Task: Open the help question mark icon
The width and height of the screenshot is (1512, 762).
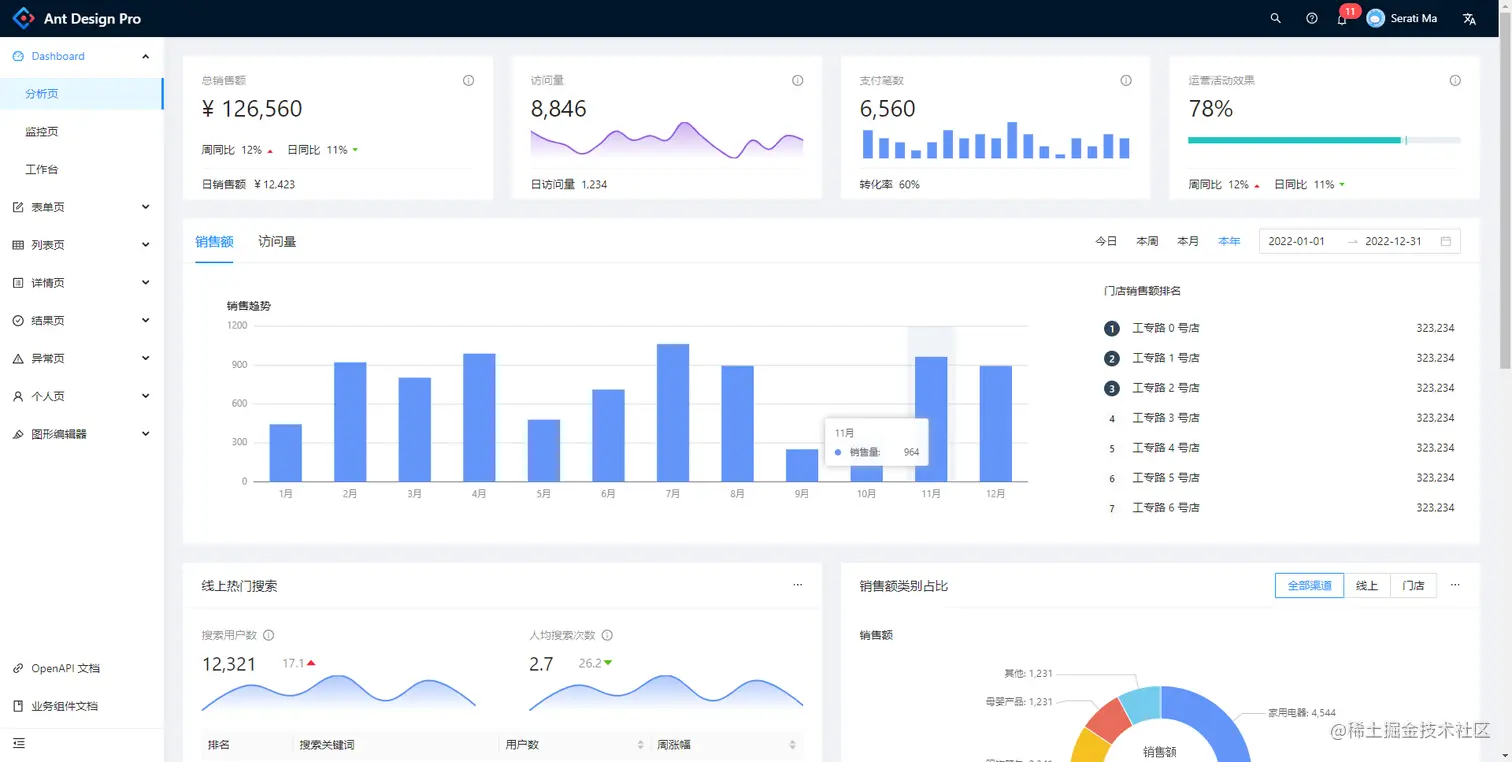Action: click(x=1312, y=18)
